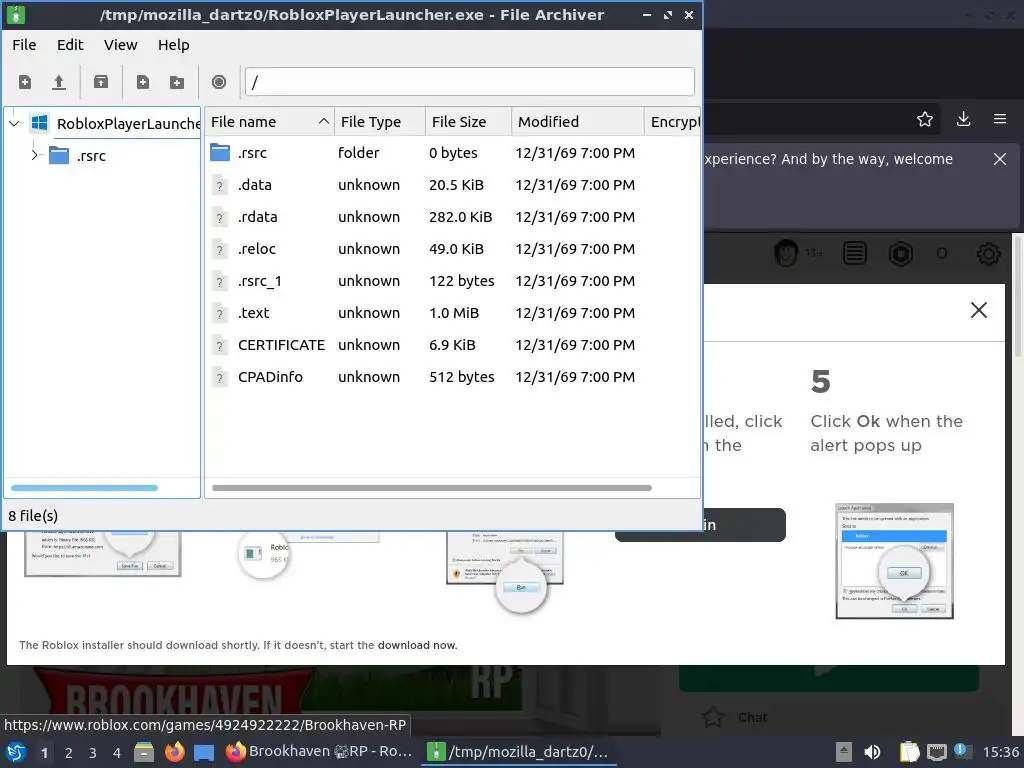Sort by File name column header
The image size is (1024, 768).
click(270, 122)
